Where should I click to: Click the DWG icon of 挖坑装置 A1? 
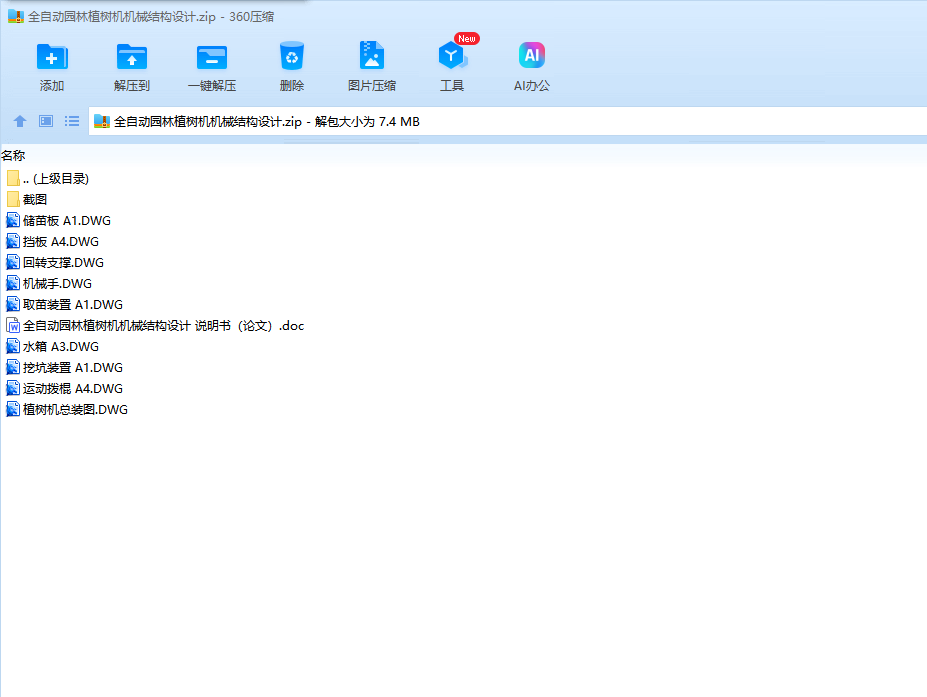13,368
